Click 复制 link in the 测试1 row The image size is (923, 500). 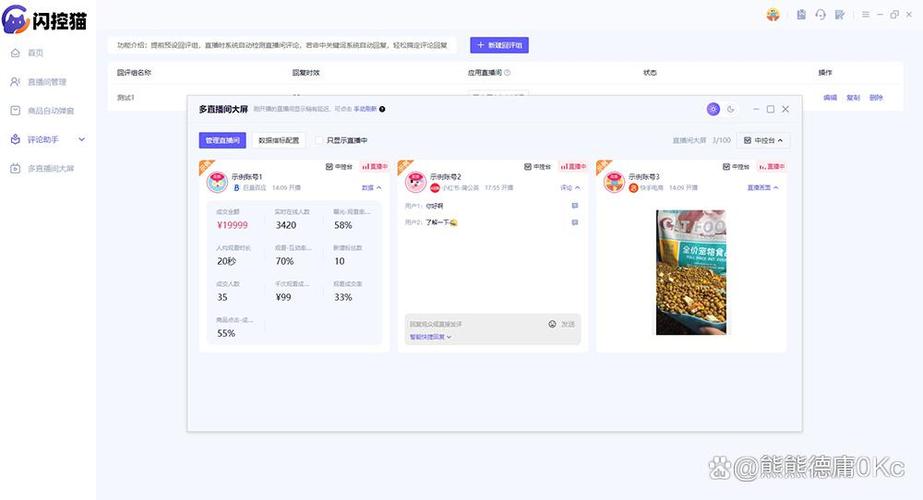[x=853, y=98]
